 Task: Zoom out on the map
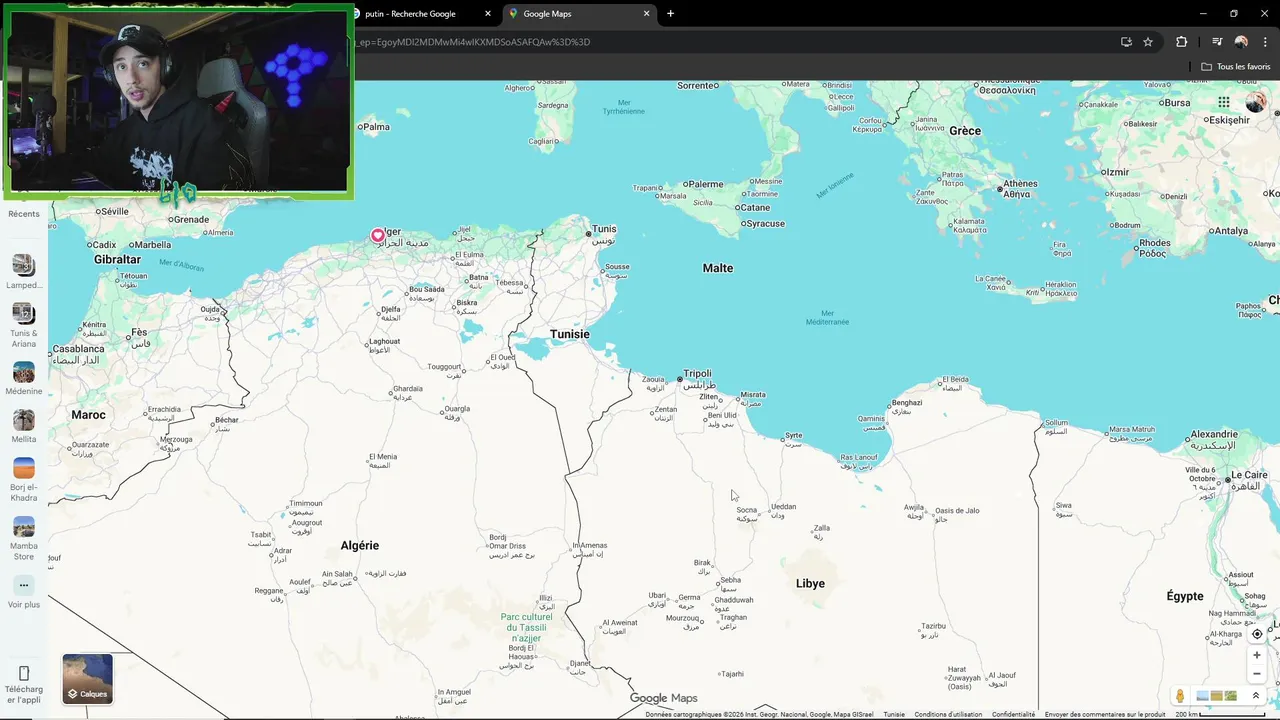click(x=1257, y=673)
